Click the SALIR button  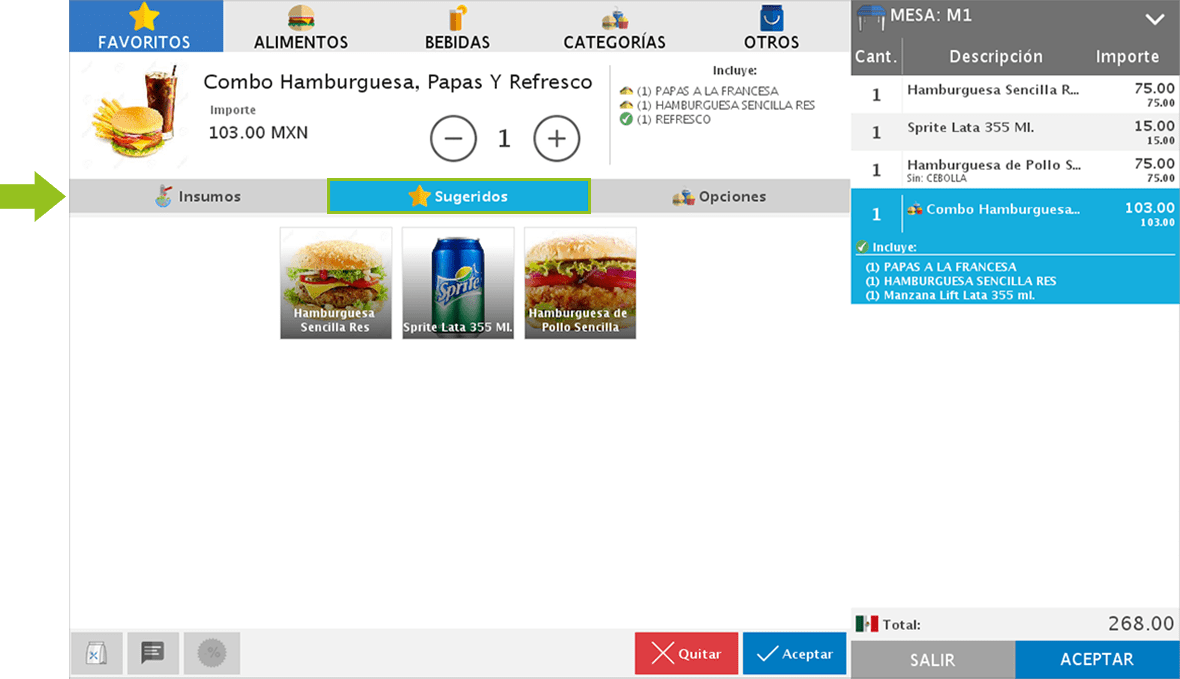pos(932,660)
